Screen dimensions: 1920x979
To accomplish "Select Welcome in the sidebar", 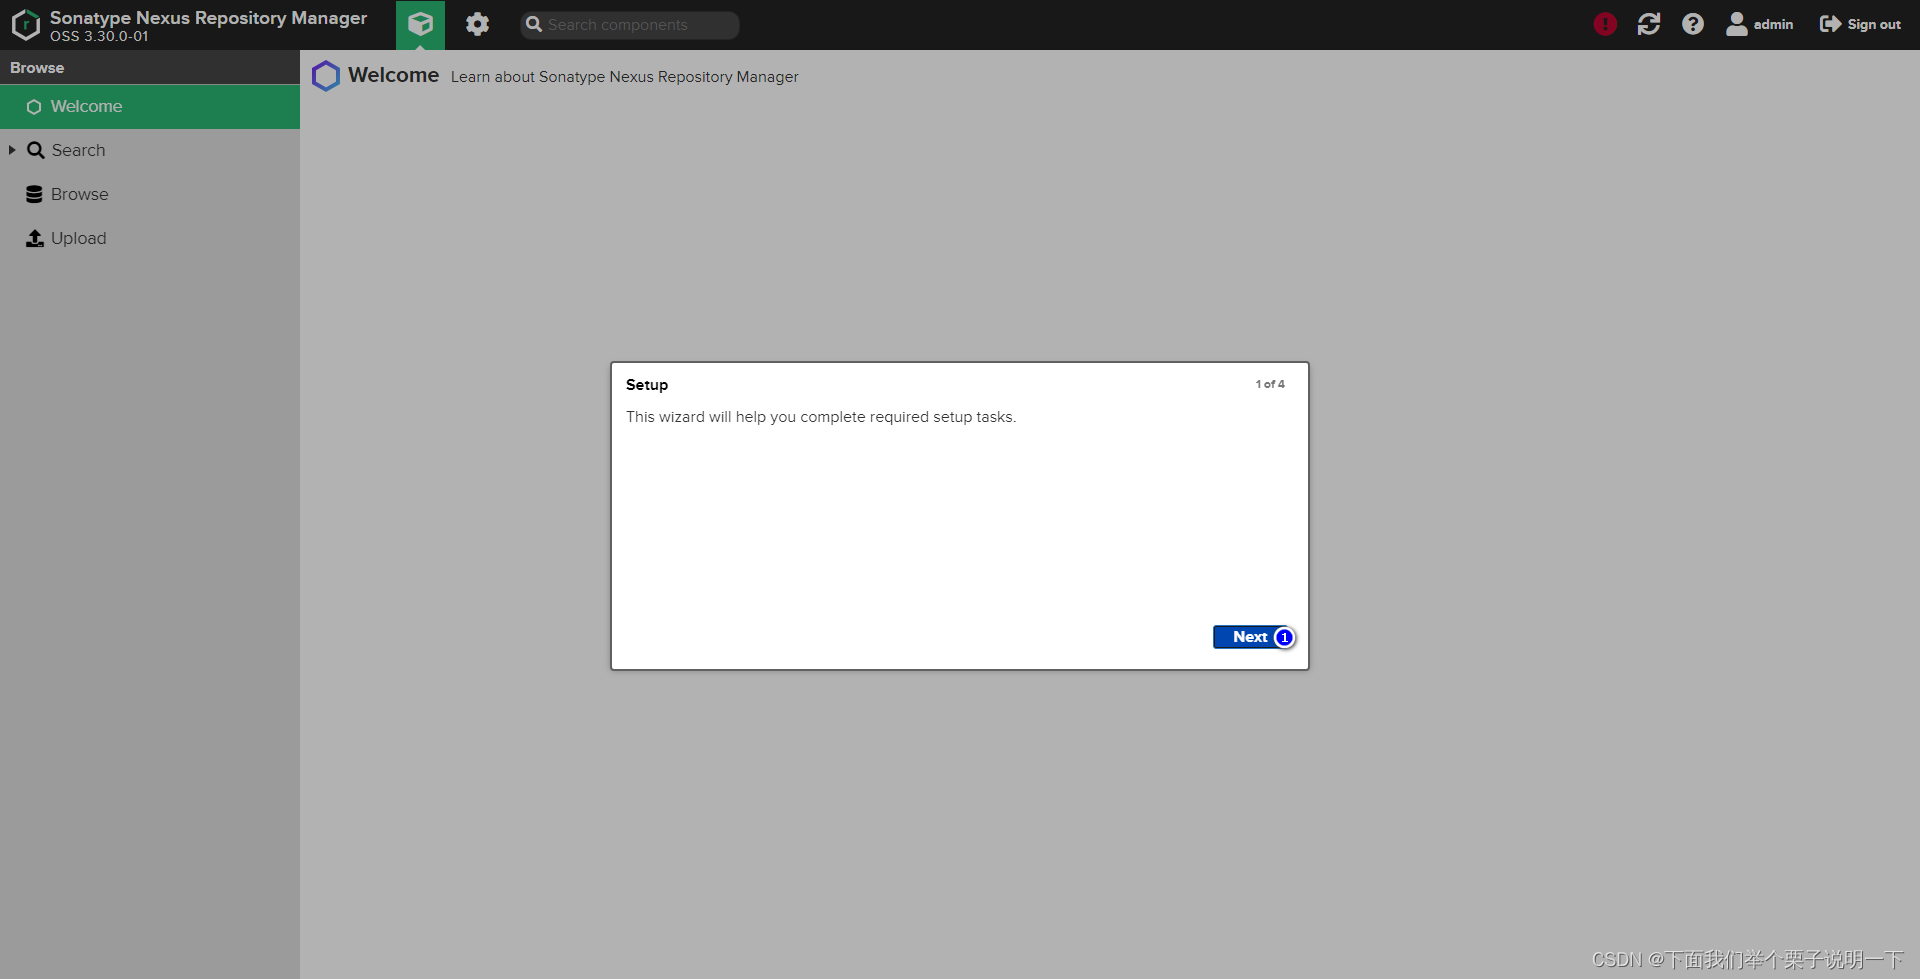I will pos(150,106).
